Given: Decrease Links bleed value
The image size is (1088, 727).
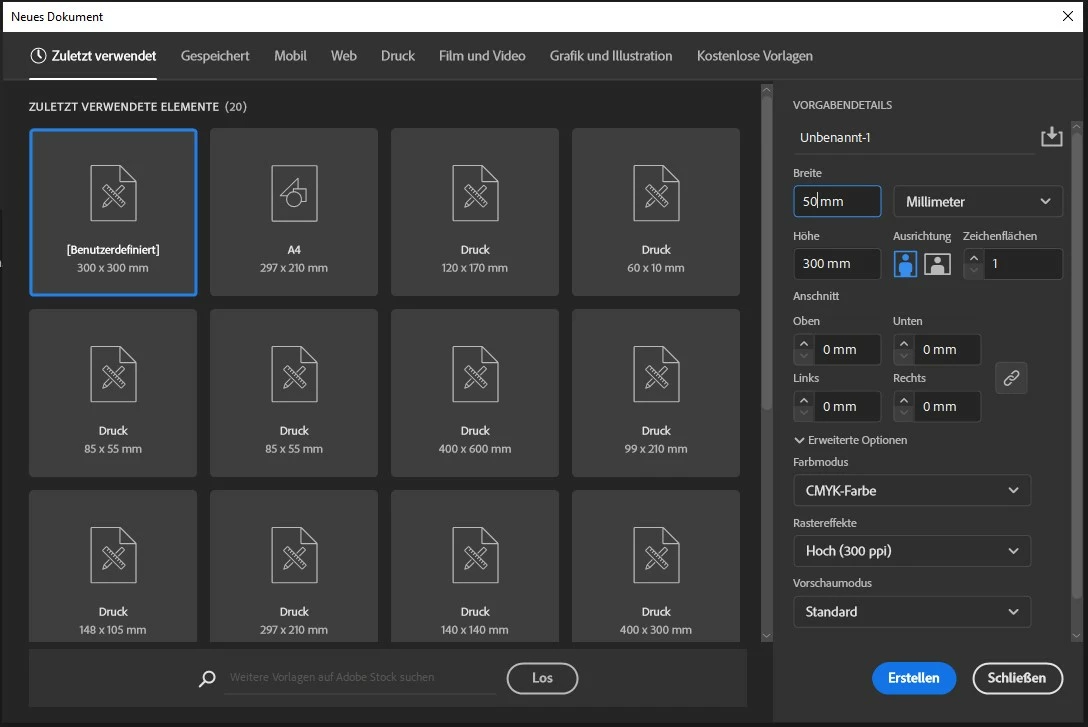Looking at the screenshot, I should pyautogui.click(x=804, y=413).
